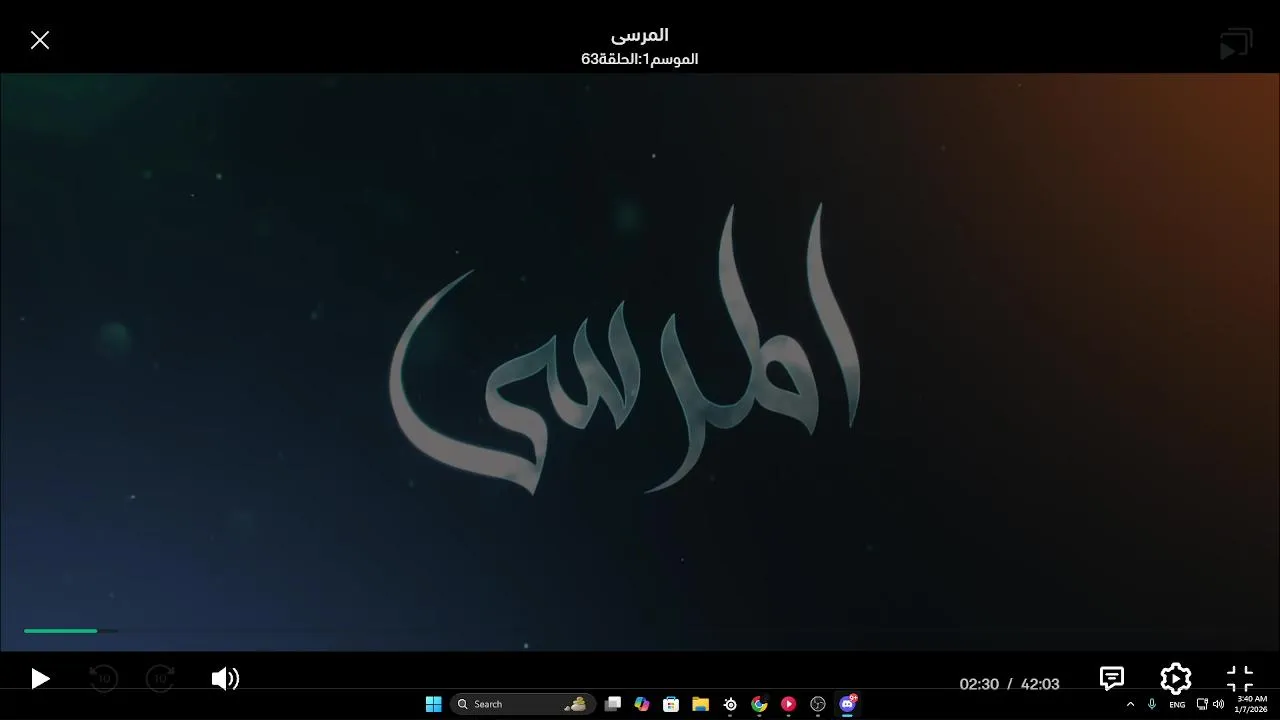Rewind 10 seconds

pos(103,679)
